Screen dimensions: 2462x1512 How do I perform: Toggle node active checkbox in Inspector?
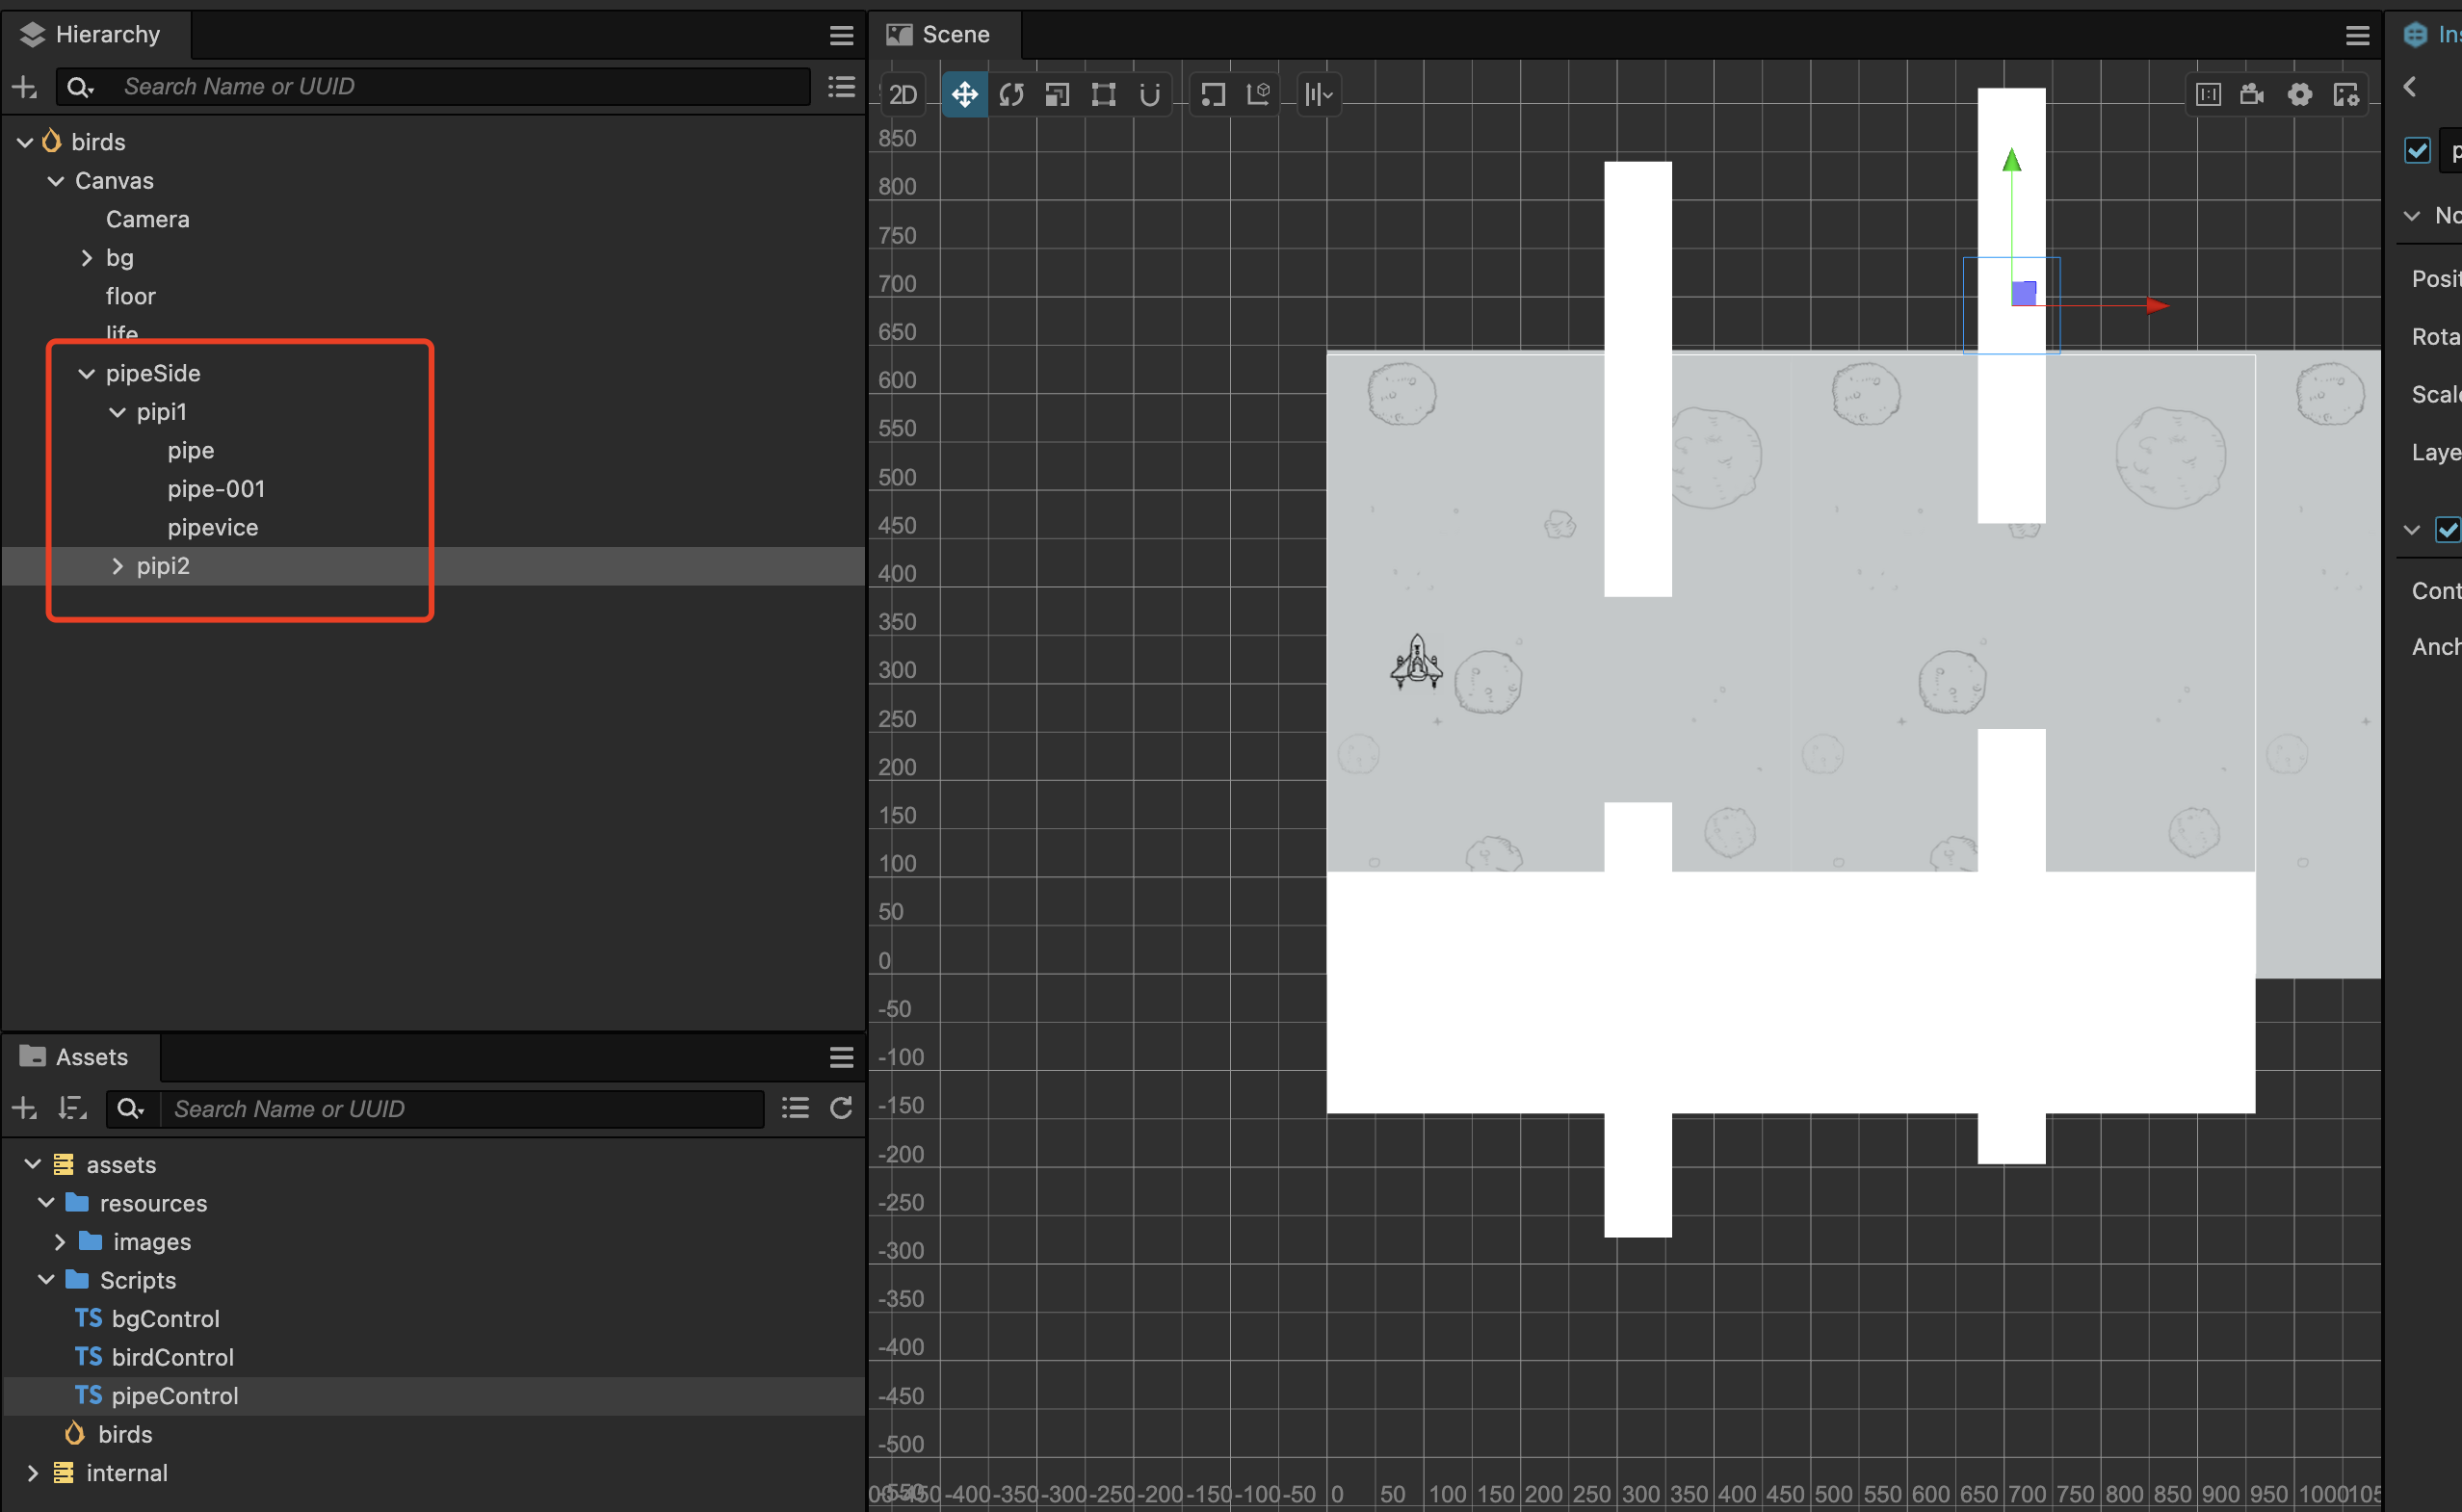click(x=2416, y=151)
